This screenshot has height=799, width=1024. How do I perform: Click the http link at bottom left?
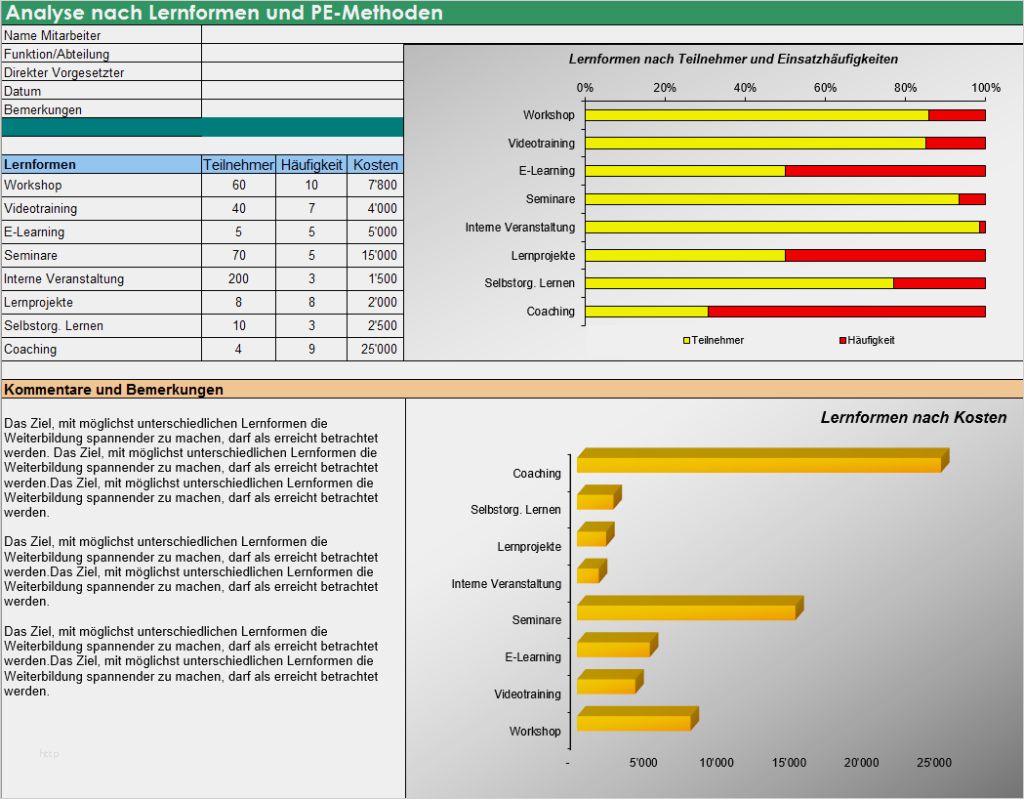[x=48, y=752]
